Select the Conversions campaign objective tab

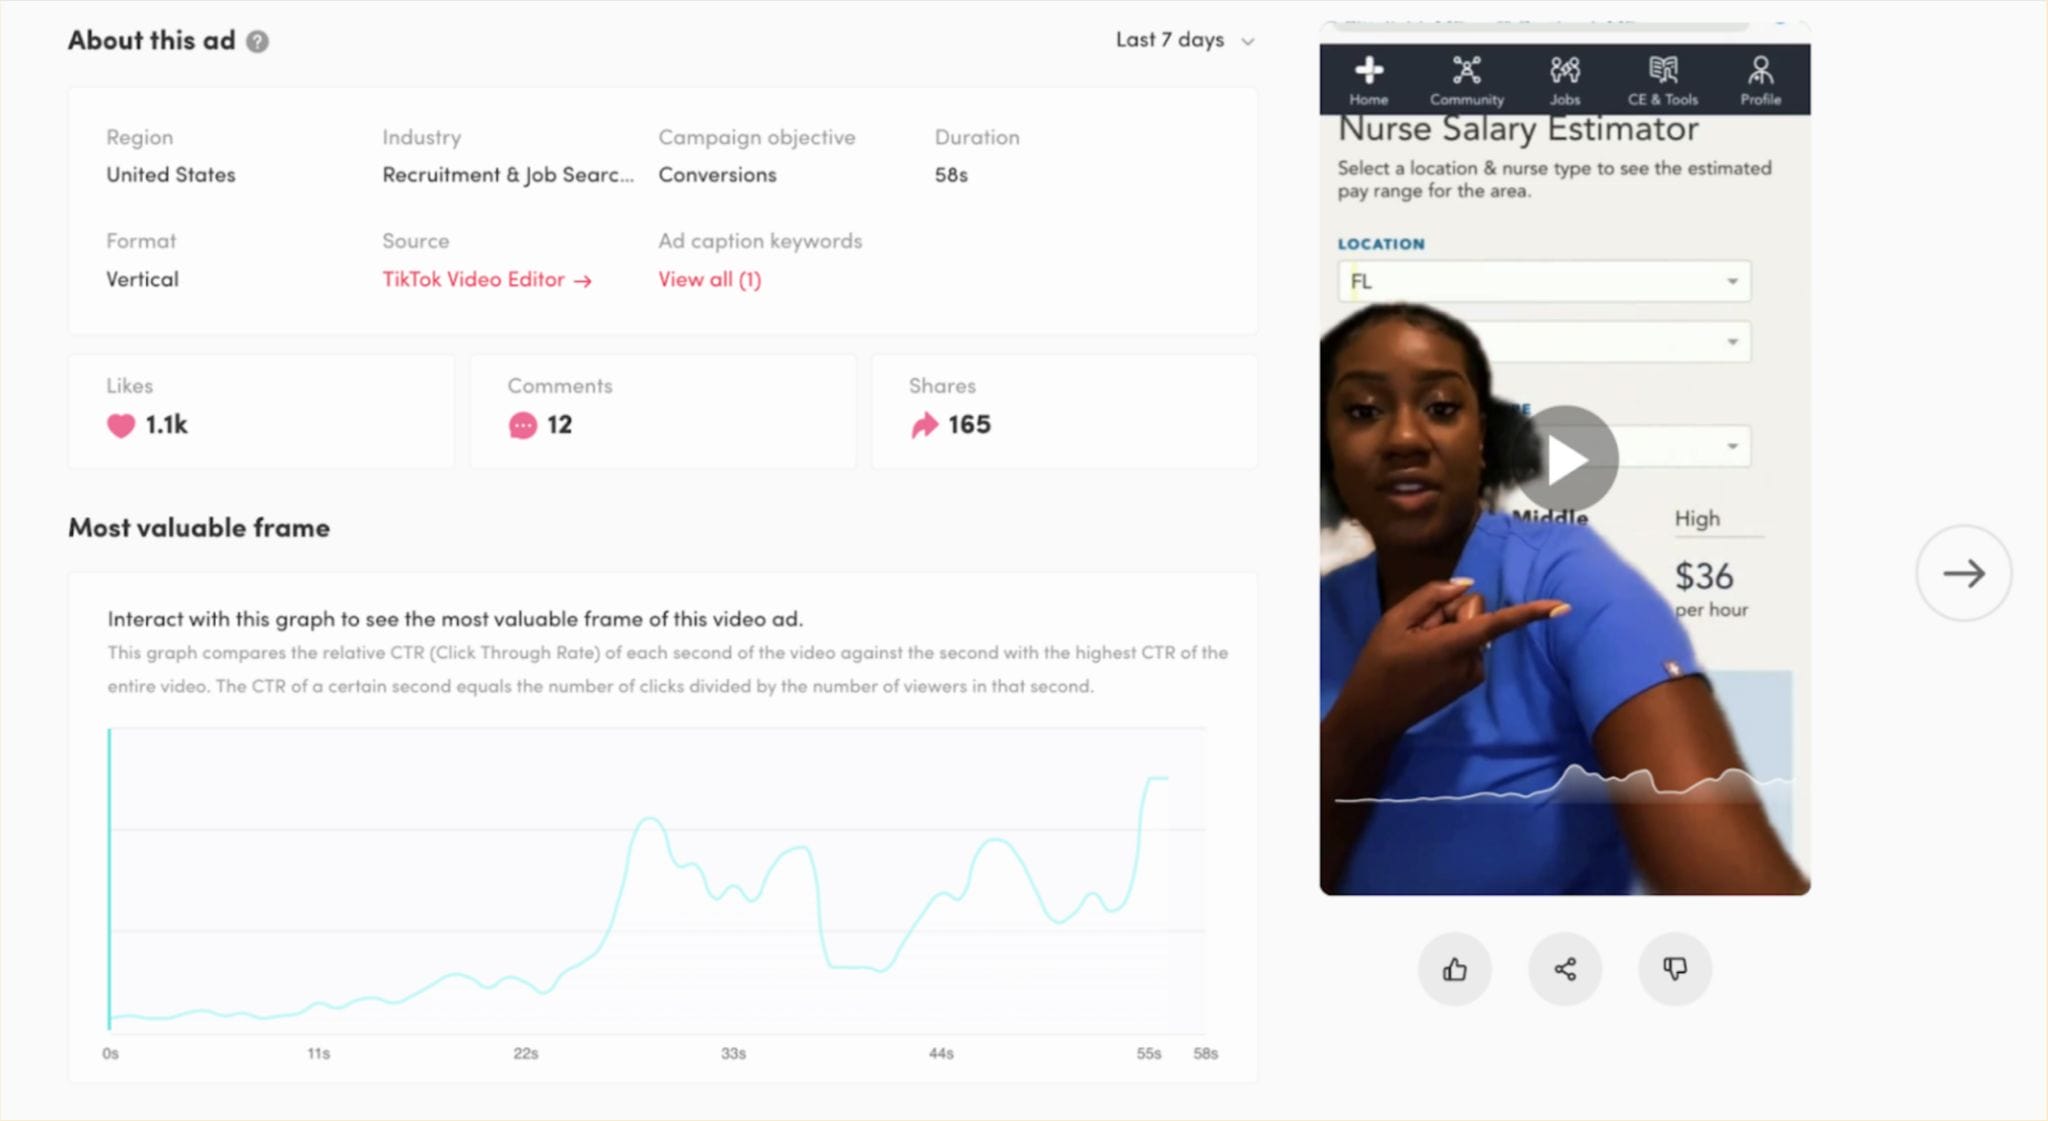pyautogui.click(x=716, y=174)
